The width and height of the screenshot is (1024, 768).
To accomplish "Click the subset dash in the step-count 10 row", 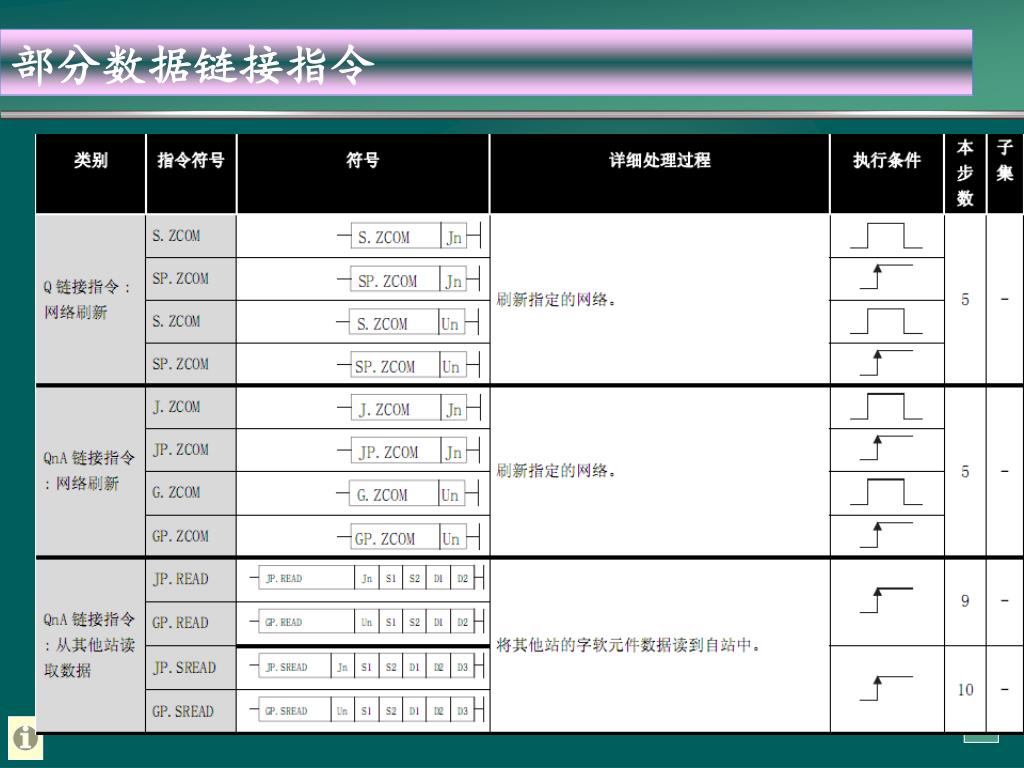I will pyautogui.click(x=1005, y=689).
